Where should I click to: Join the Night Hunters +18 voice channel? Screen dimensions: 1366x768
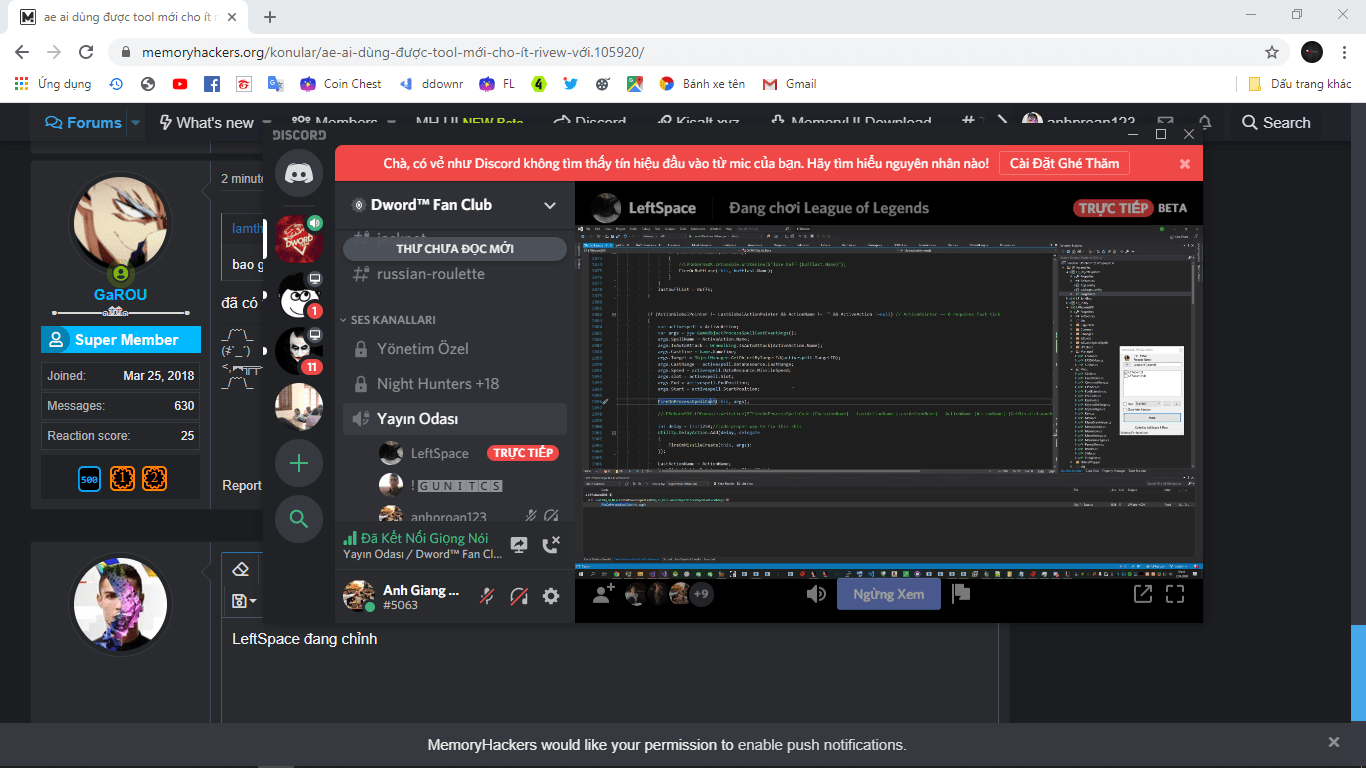coord(455,384)
